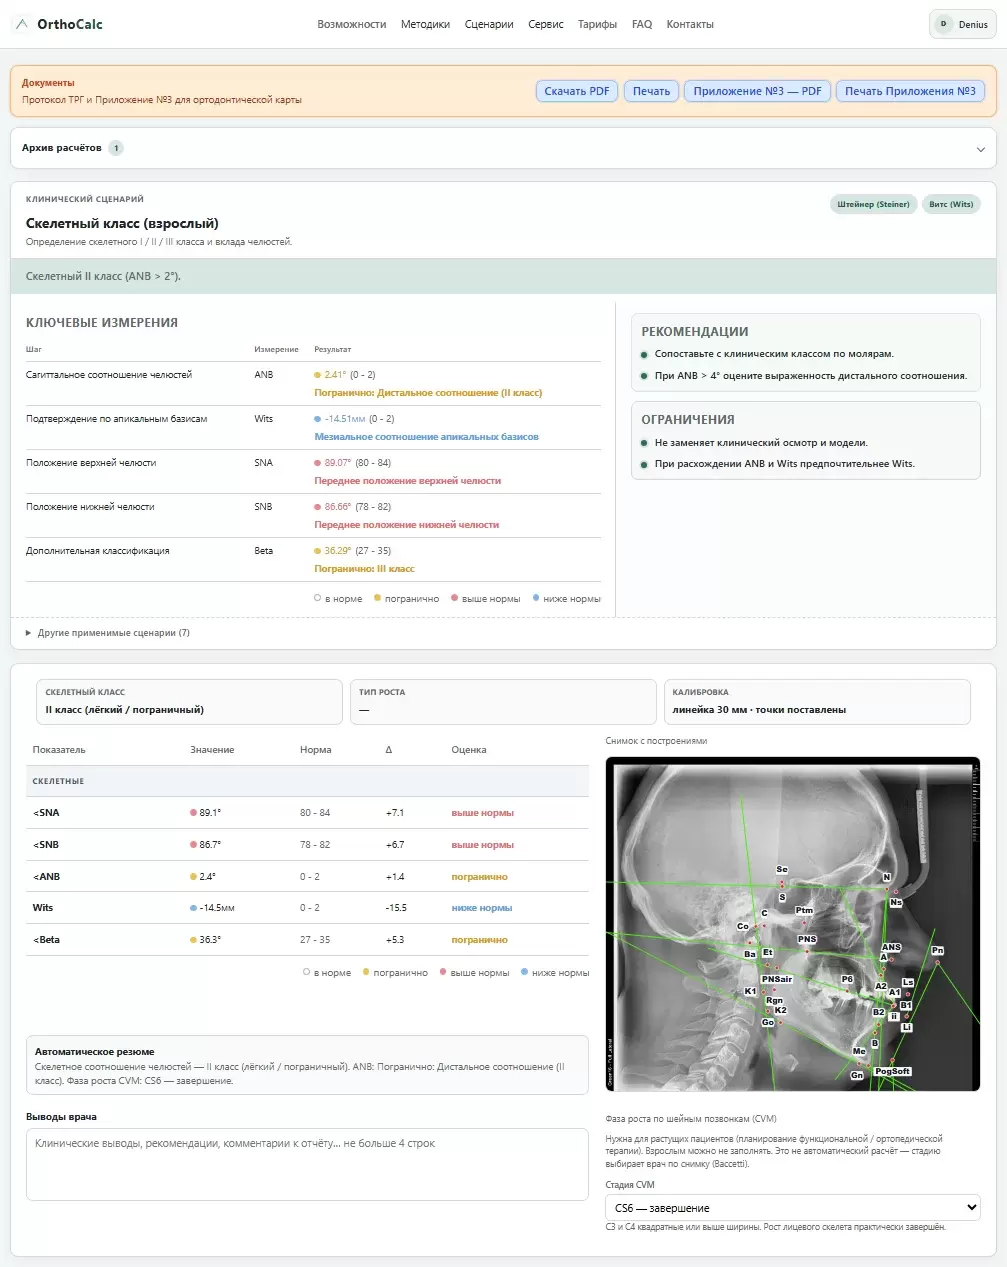Click the OrthoCalc logo icon
The height and width of the screenshot is (1267, 1007).
23,24
